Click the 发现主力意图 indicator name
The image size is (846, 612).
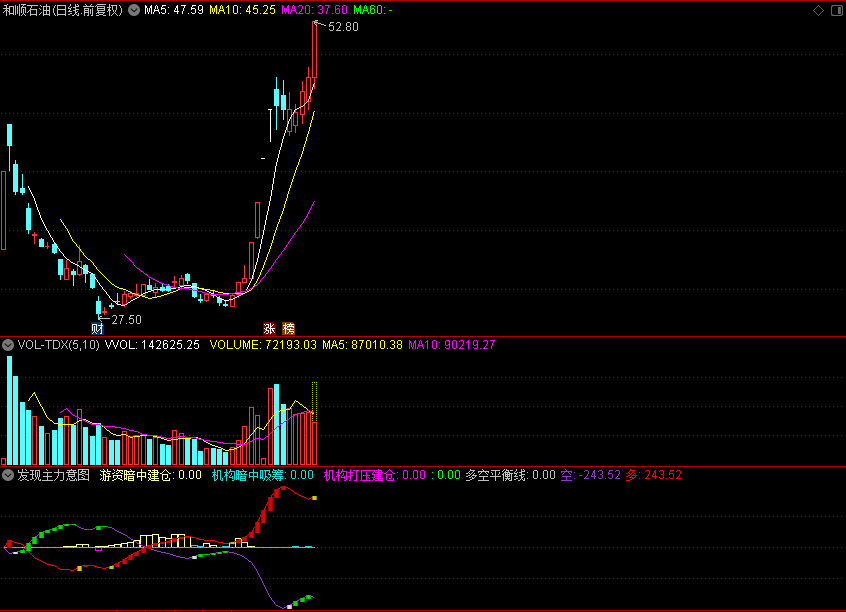tap(53, 476)
